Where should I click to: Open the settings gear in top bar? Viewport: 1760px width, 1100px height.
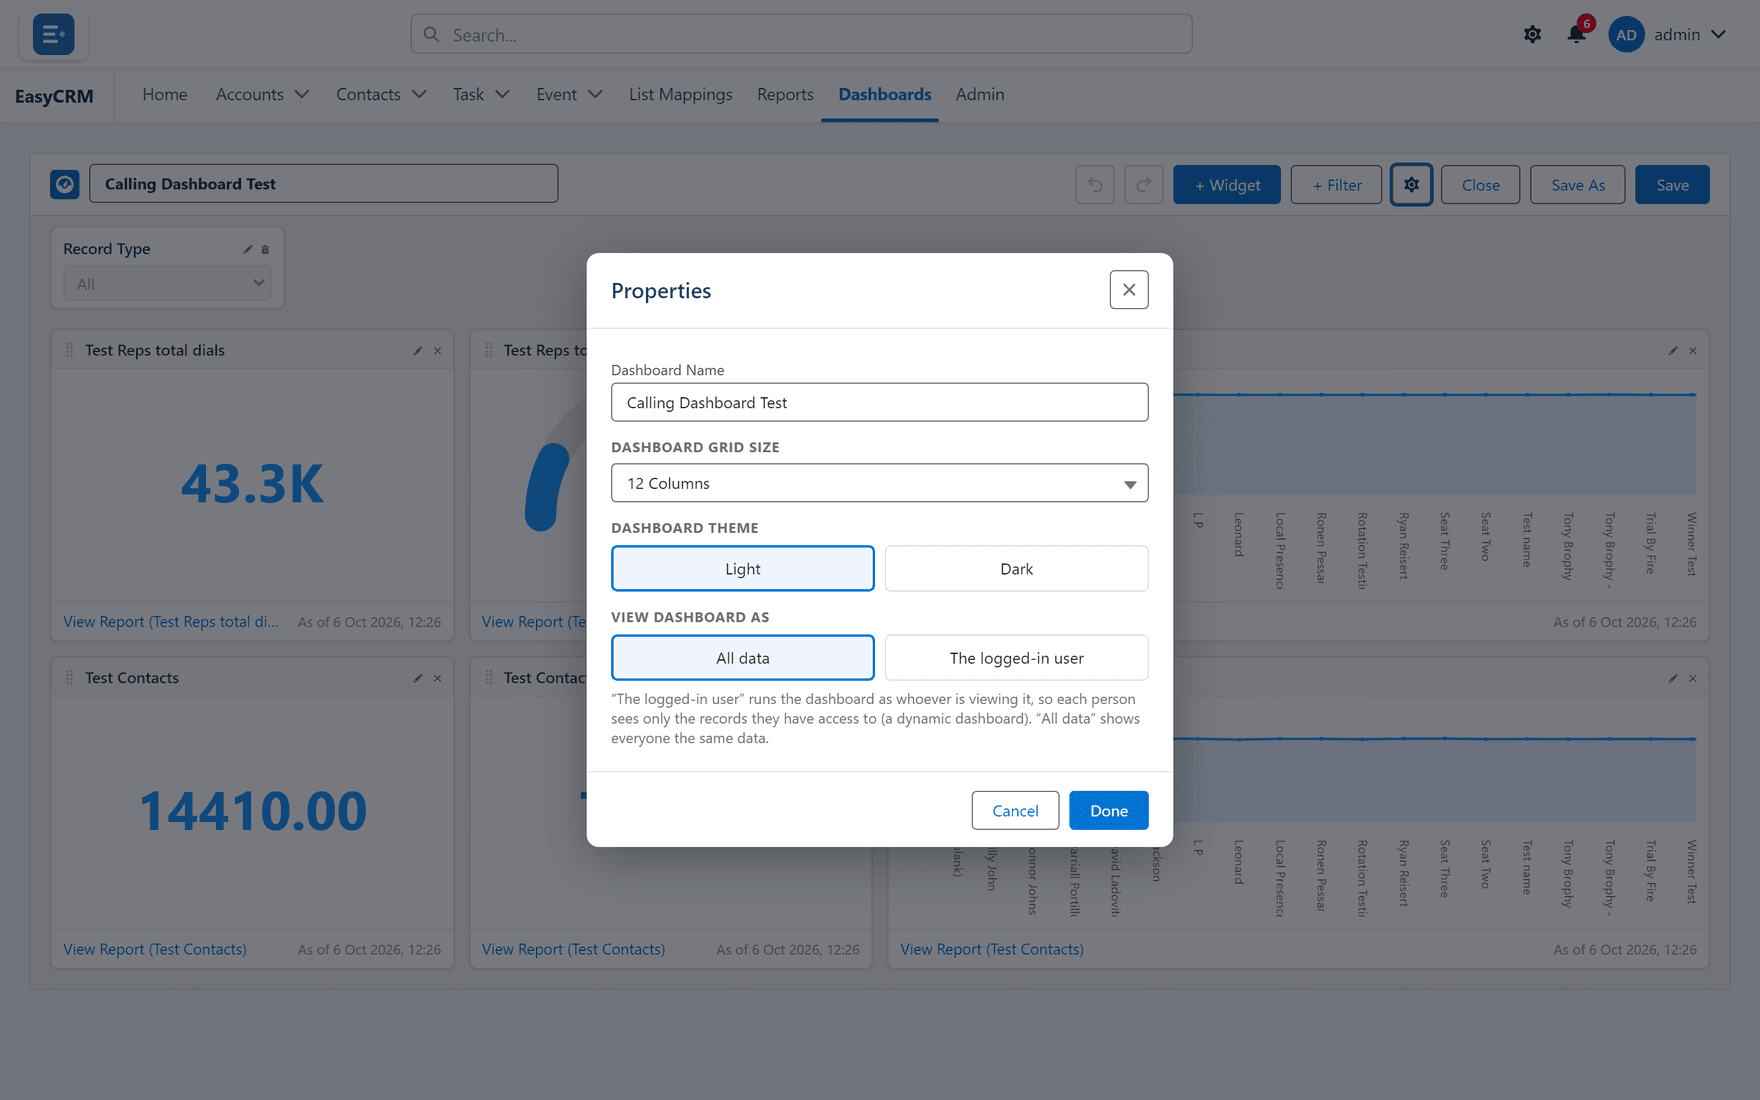1532,35
